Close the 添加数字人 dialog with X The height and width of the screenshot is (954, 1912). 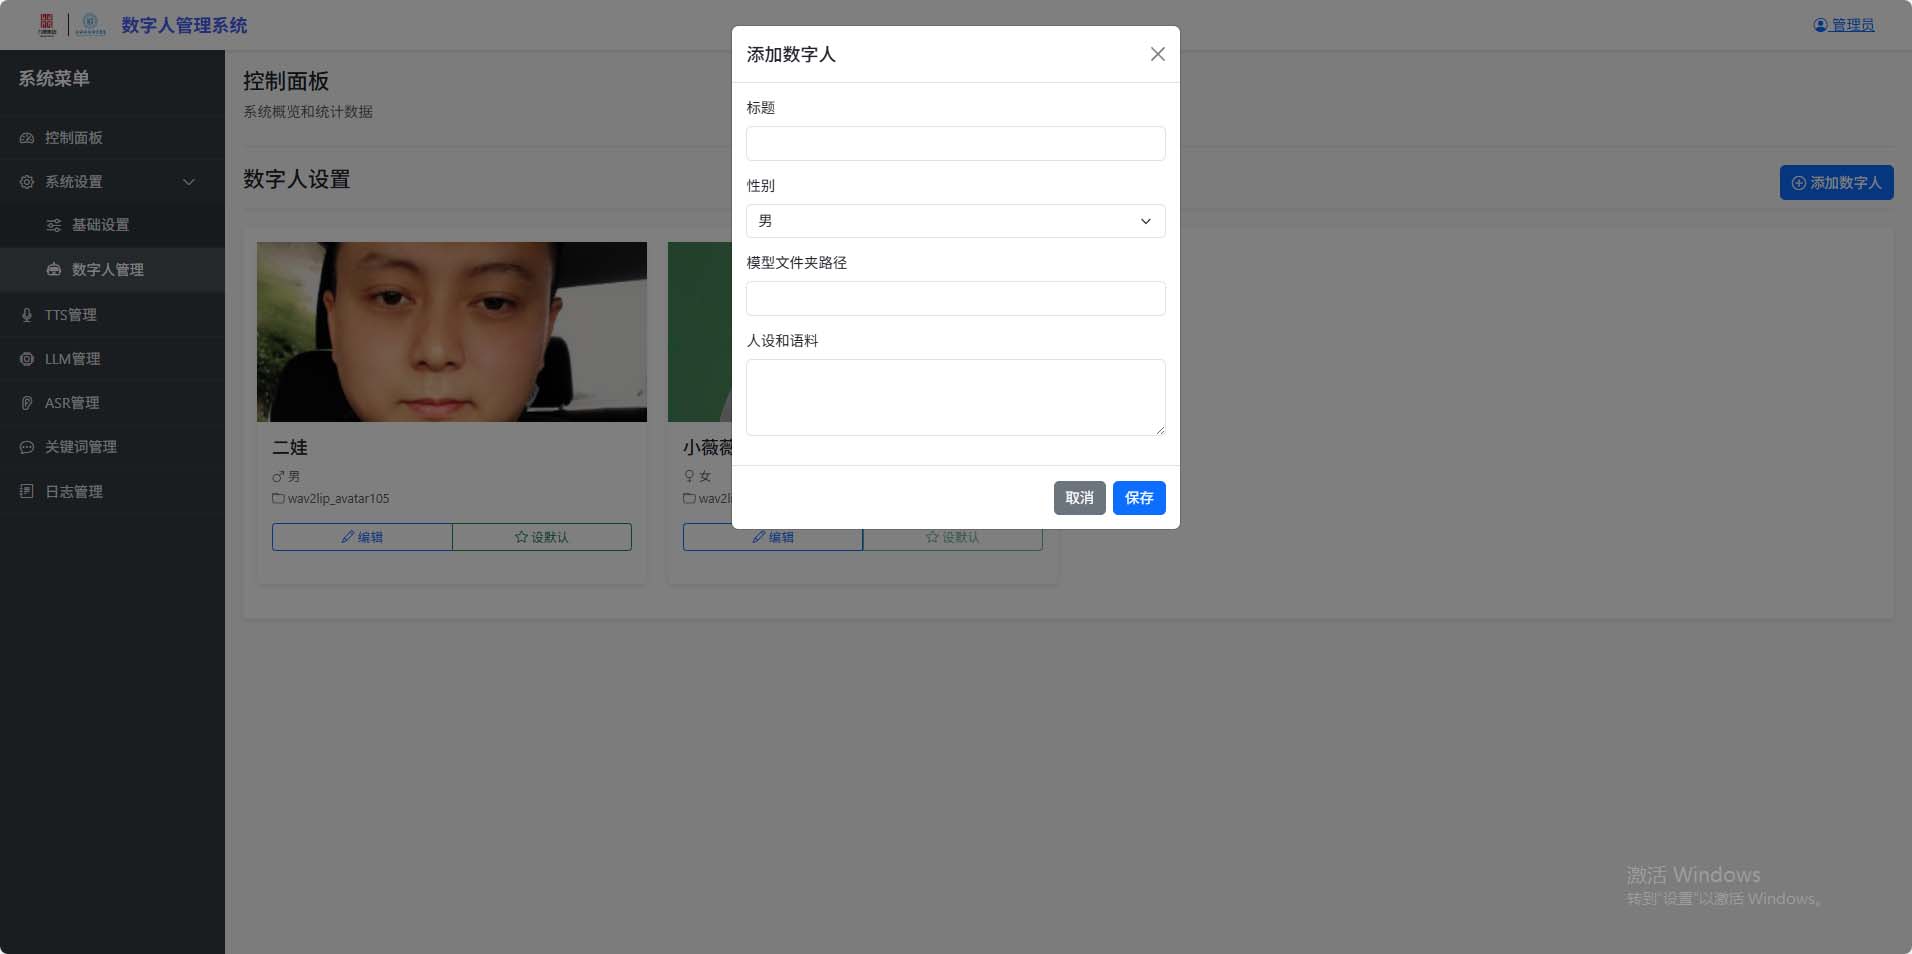(1157, 54)
